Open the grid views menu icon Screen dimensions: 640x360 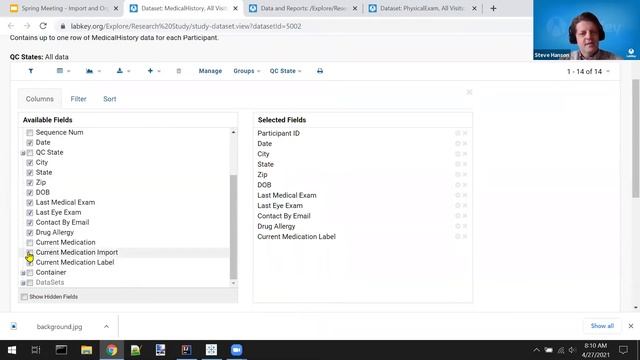pos(63,71)
